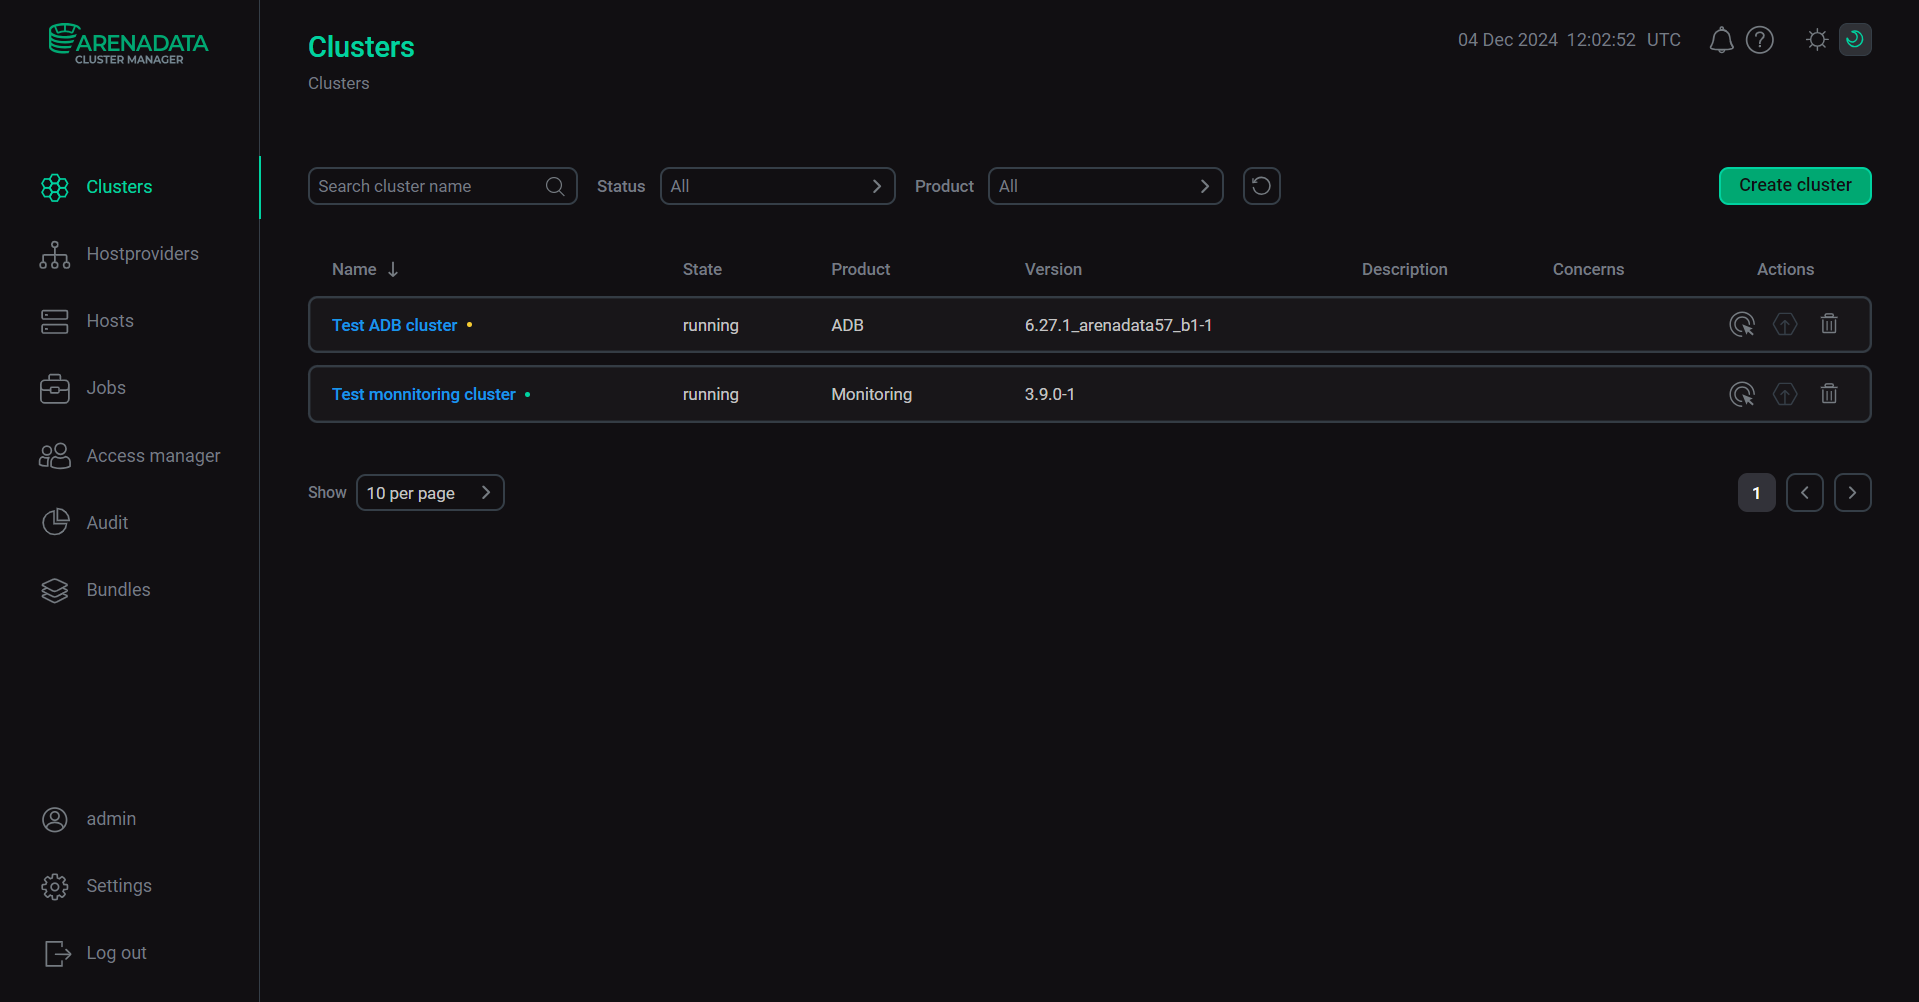Screen dimensions: 1919x1002
Task: Click the search magnifier icon
Action: pos(555,187)
